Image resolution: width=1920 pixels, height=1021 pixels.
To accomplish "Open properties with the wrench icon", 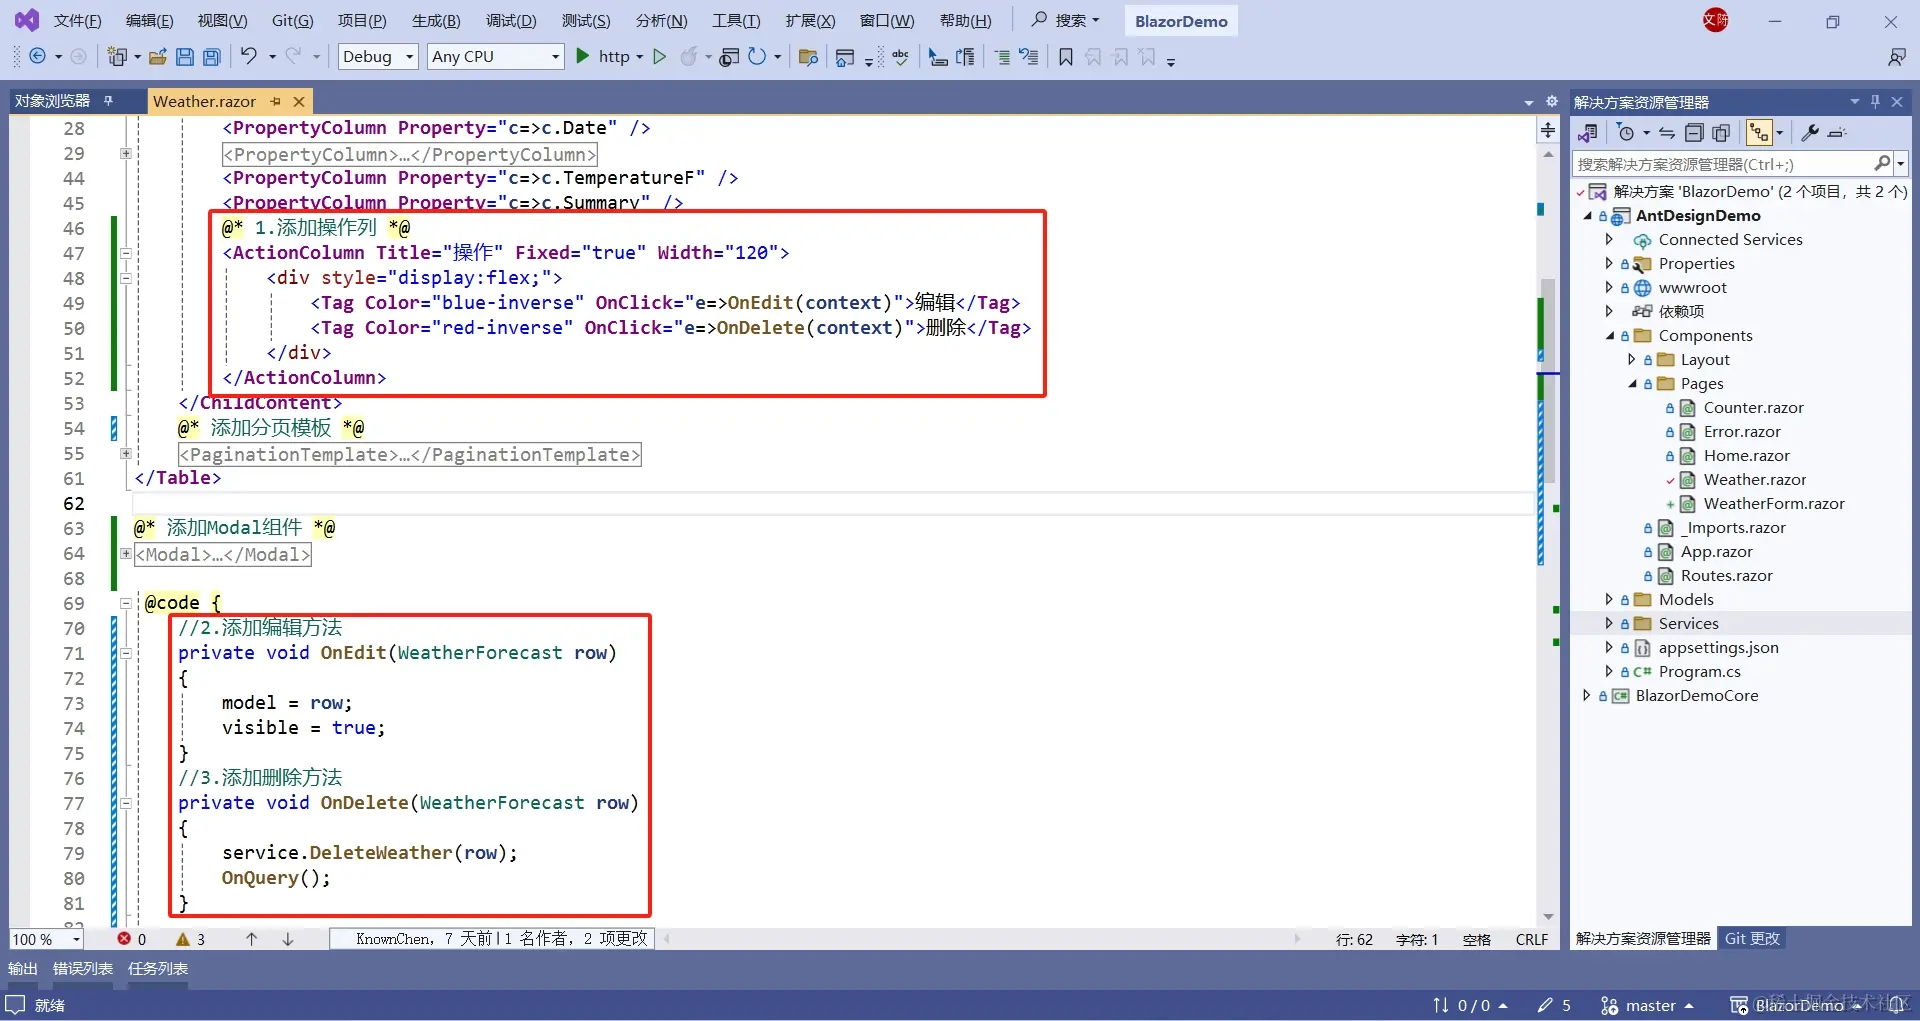I will click(x=1810, y=133).
